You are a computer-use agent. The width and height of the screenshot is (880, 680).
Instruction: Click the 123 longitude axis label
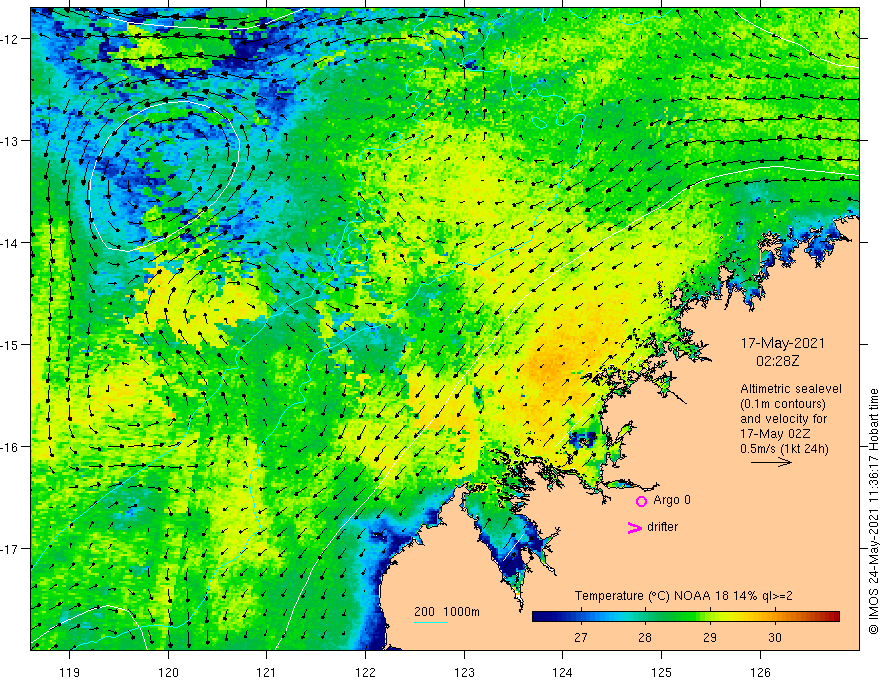click(x=464, y=672)
